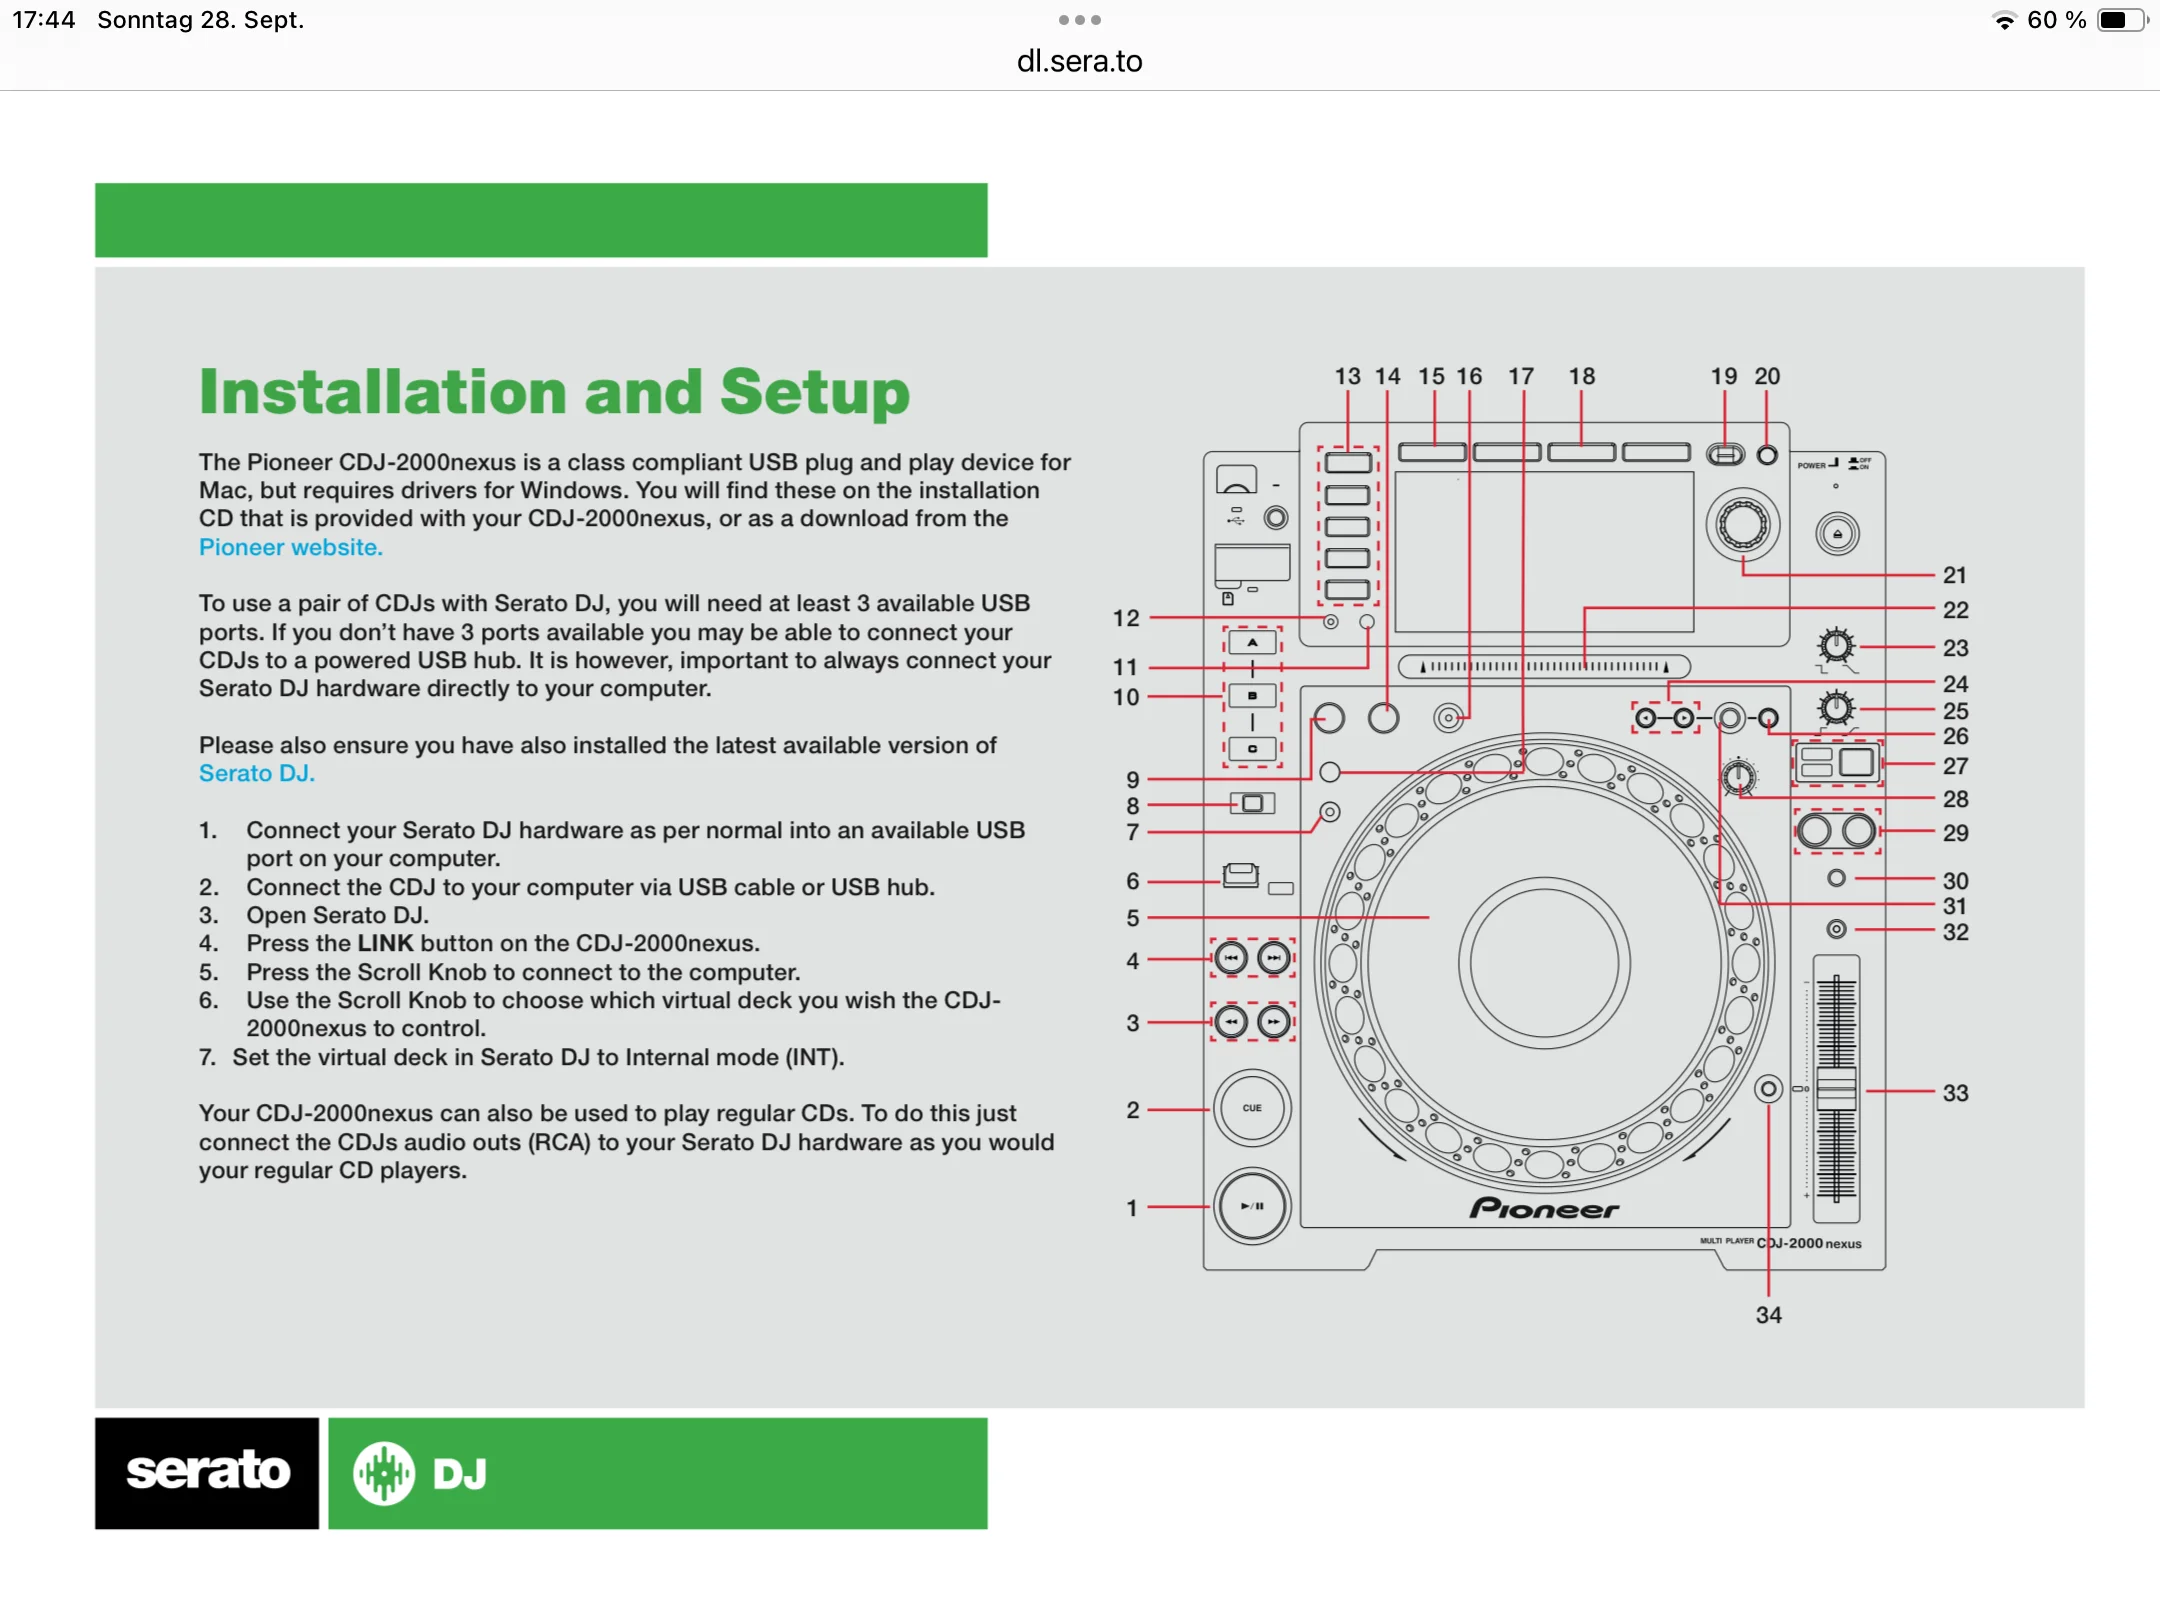Follow the Serato DJ hyperlink
The image size is (2160, 1620).
[256, 773]
